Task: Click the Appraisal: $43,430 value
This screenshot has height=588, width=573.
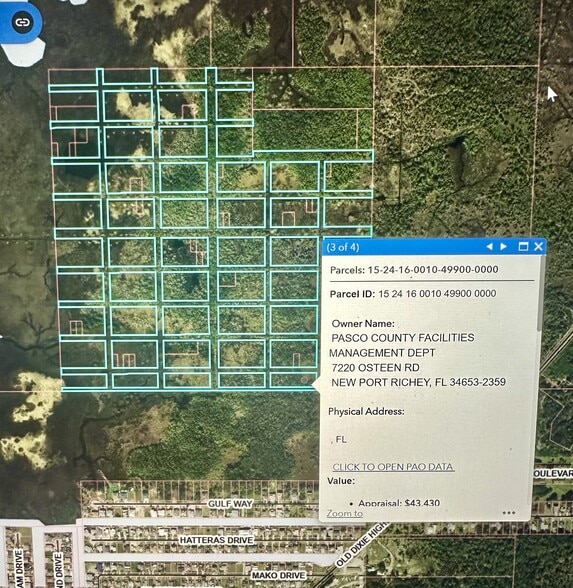Action: pos(399,503)
